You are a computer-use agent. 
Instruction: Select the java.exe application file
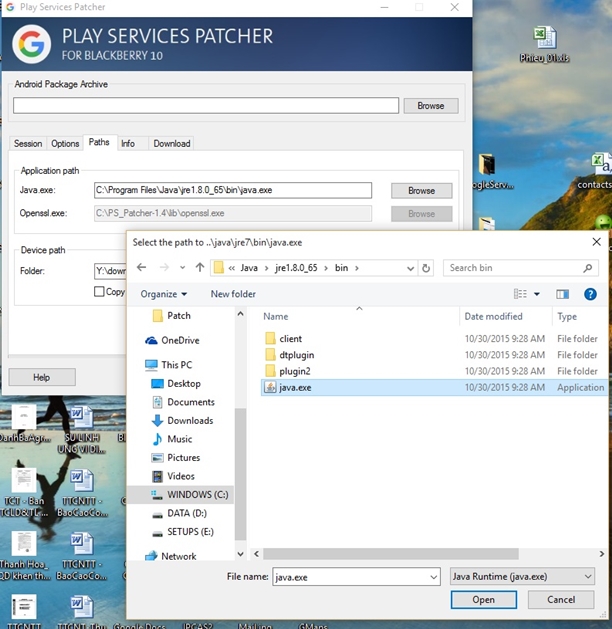pyautogui.click(x=295, y=387)
